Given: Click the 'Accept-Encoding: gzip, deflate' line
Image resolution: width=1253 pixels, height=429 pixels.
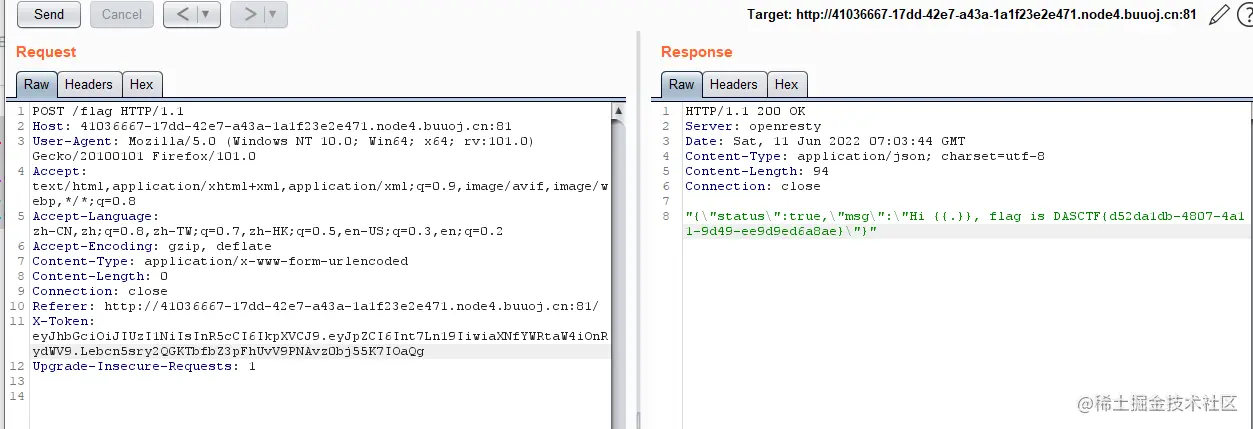Looking at the screenshot, I should [152, 246].
